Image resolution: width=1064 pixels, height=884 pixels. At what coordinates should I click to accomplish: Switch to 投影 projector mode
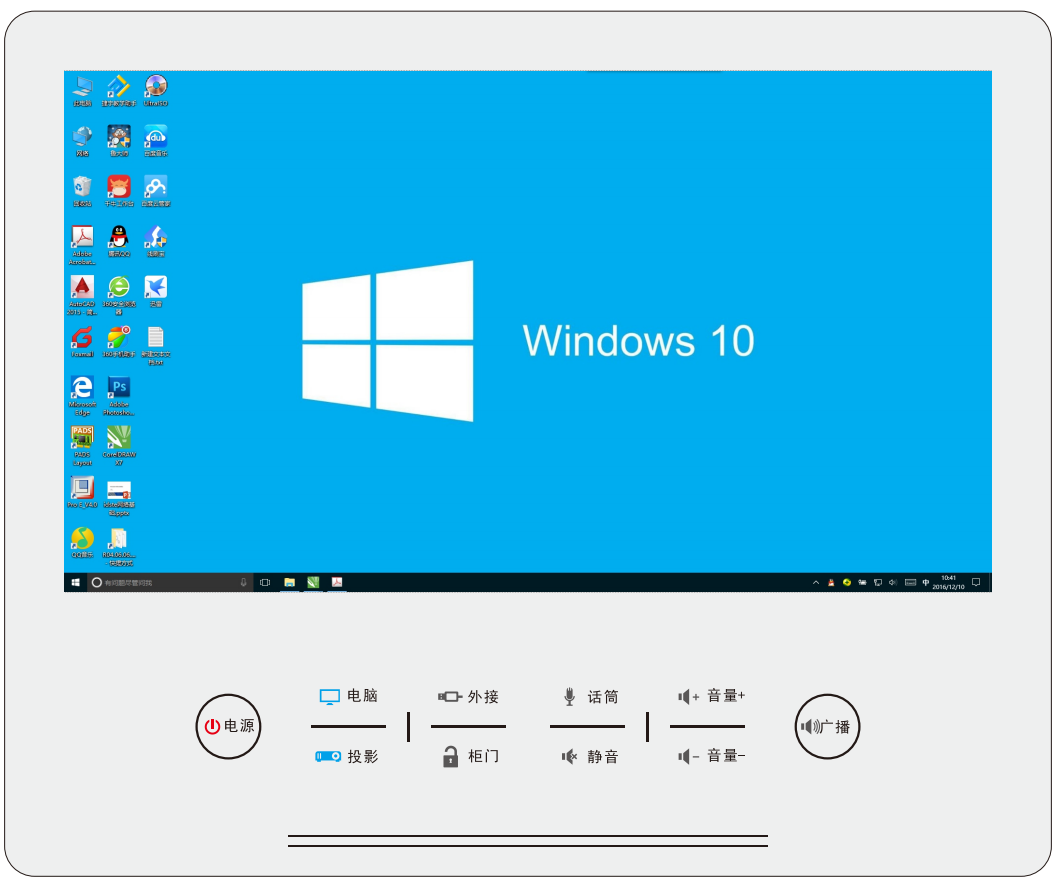349,757
